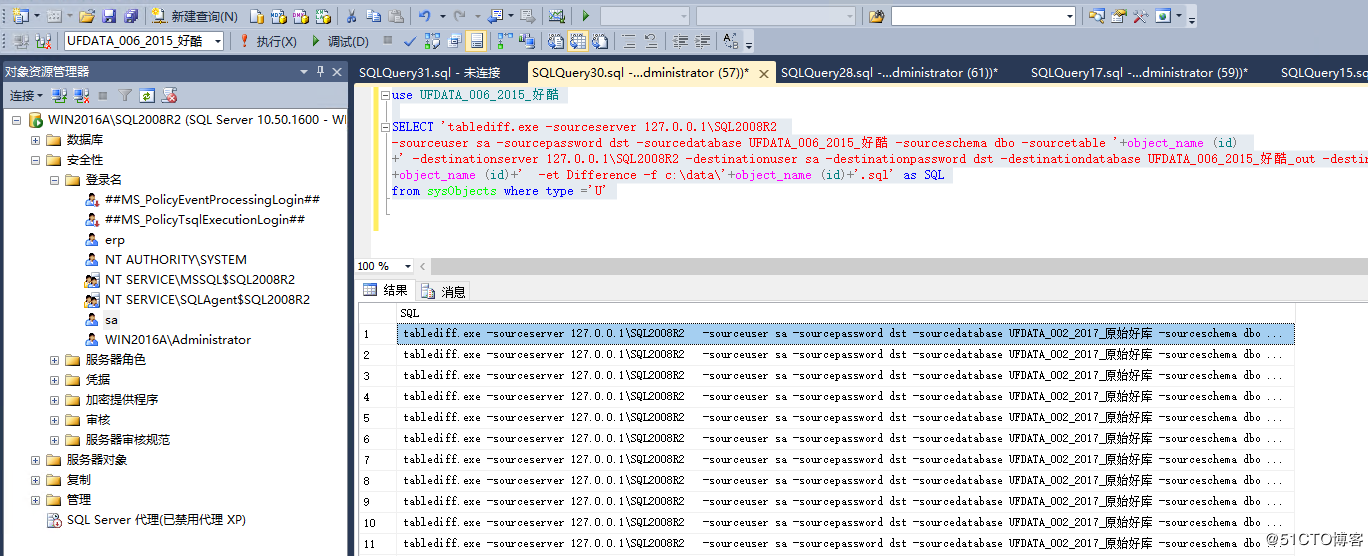Switch to the SQLQuery28.sql tab
1368x556 pixels.
click(x=889, y=72)
